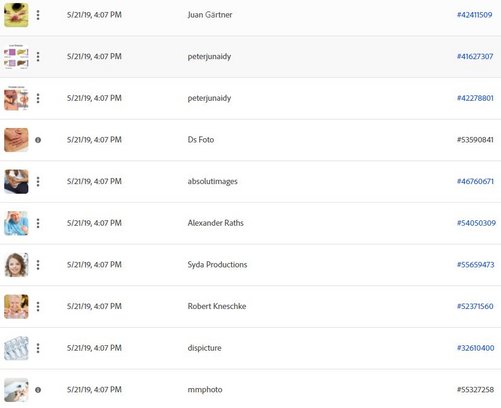501x408 pixels.
Task: Open the options menu for Alexander Raths row
Action: (38, 223)
